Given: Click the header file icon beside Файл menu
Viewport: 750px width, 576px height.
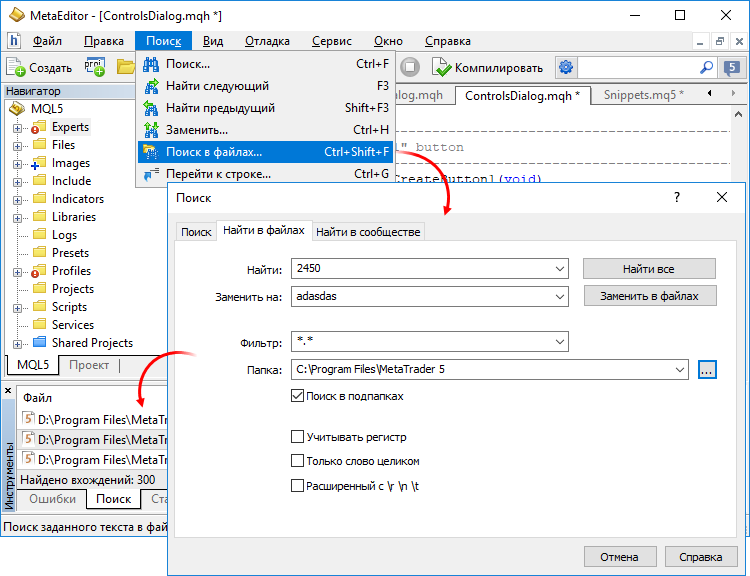Looking at the screenshot, I should (x=14, y=41).
